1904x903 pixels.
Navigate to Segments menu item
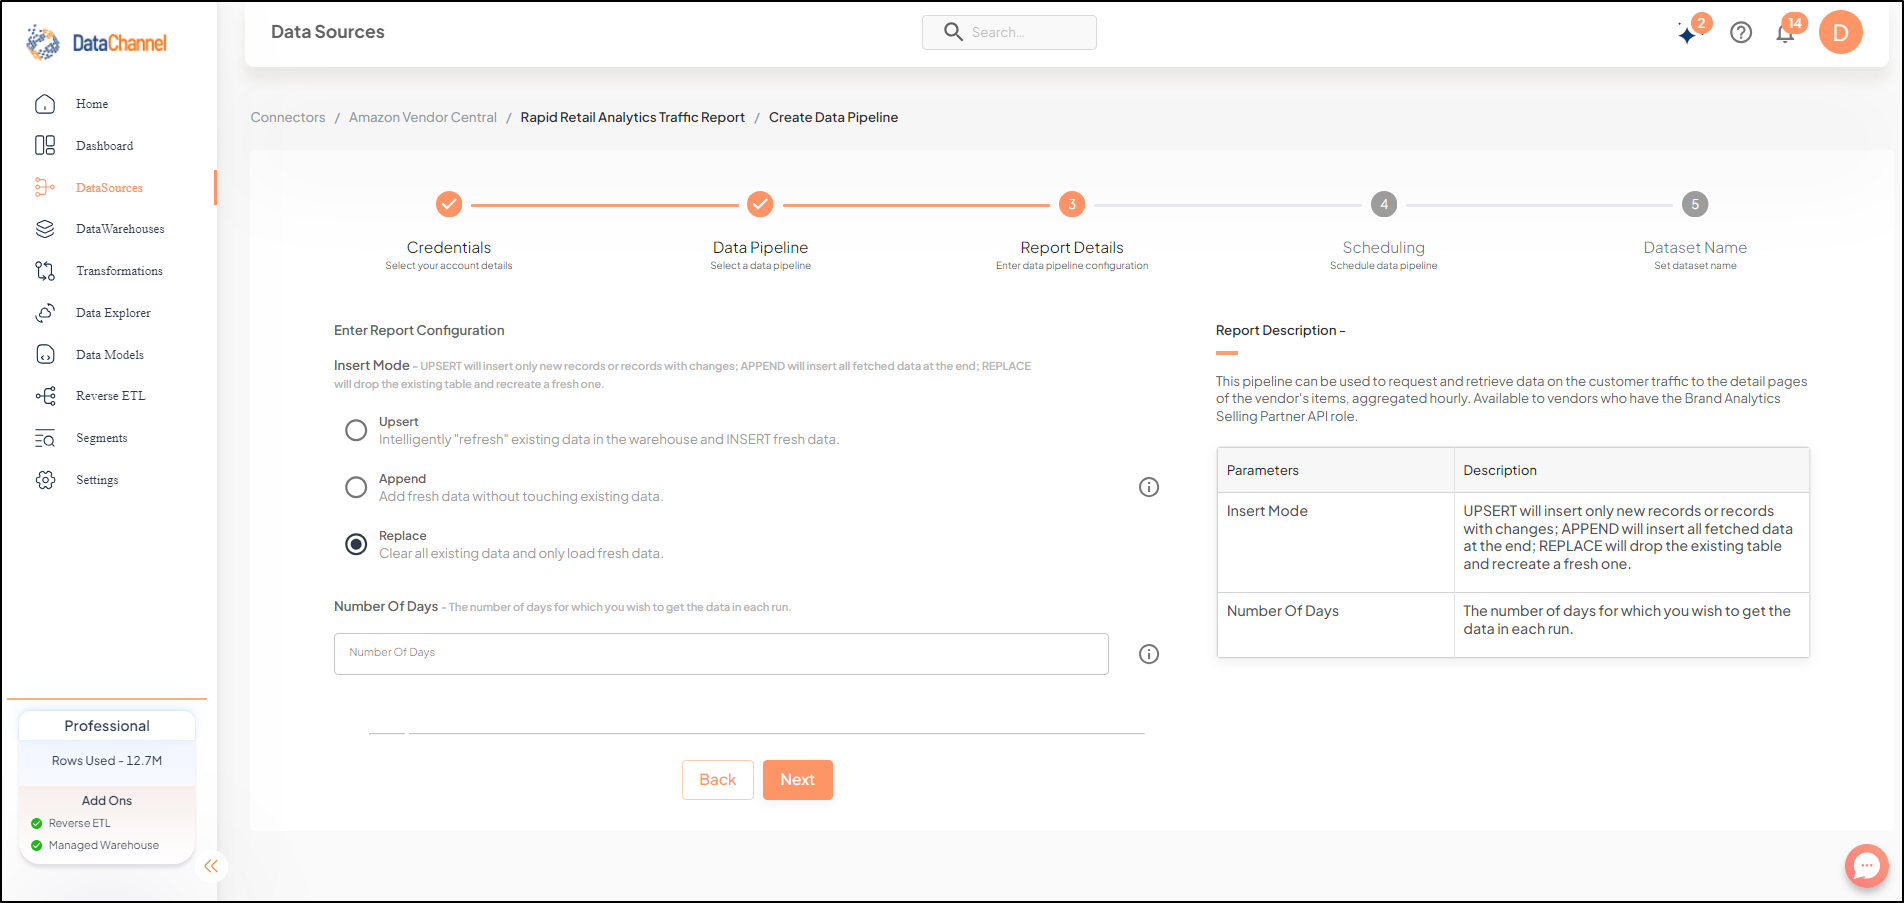pyautogui.click(x=102, y=438)
